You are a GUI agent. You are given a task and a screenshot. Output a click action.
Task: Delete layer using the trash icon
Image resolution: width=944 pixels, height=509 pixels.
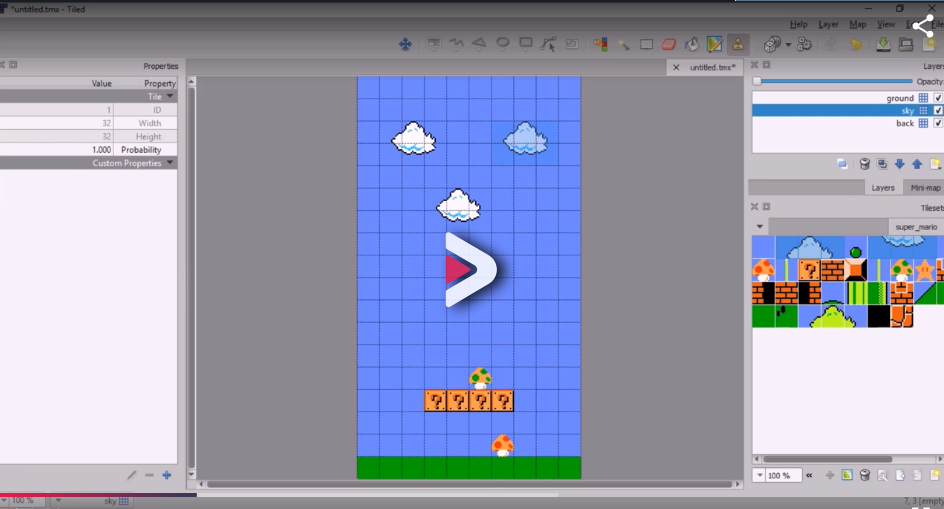click(865, 164)
